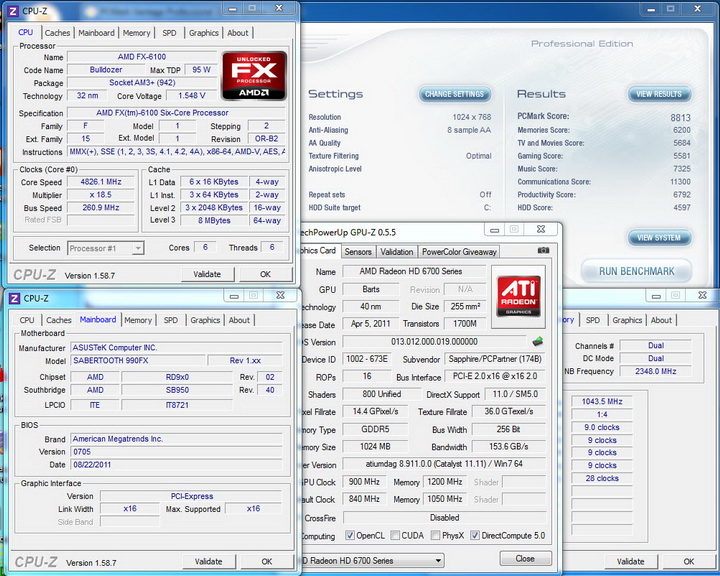Switch to Caches tab in top CPU-Z window
Image resolution: width=720 pixels, height=576 pixels.
tap(57, 33)
